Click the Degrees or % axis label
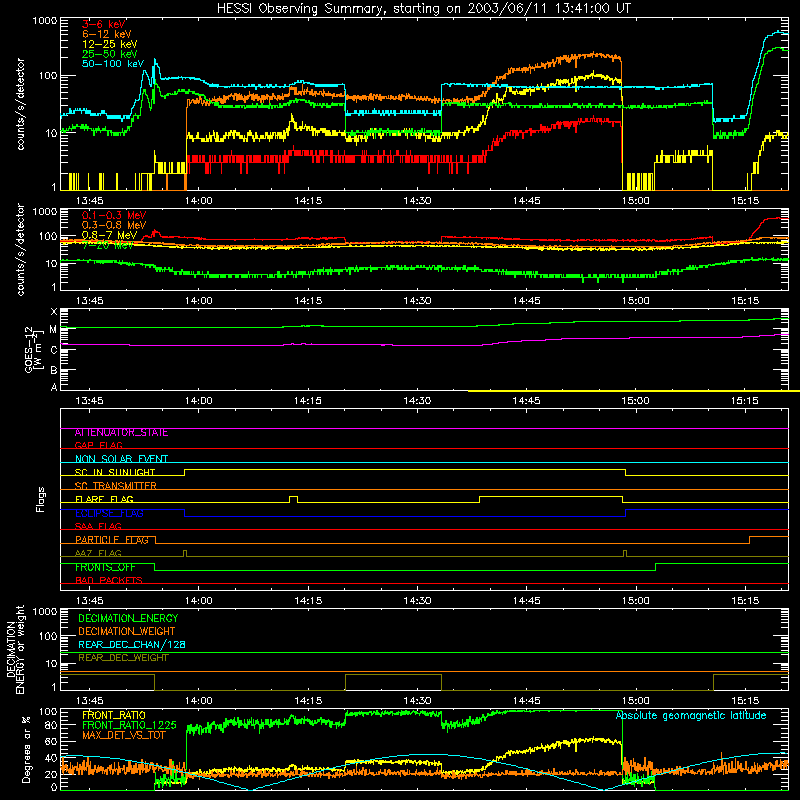This screenshot has height=800, width=800. click(x=26, y=750)
